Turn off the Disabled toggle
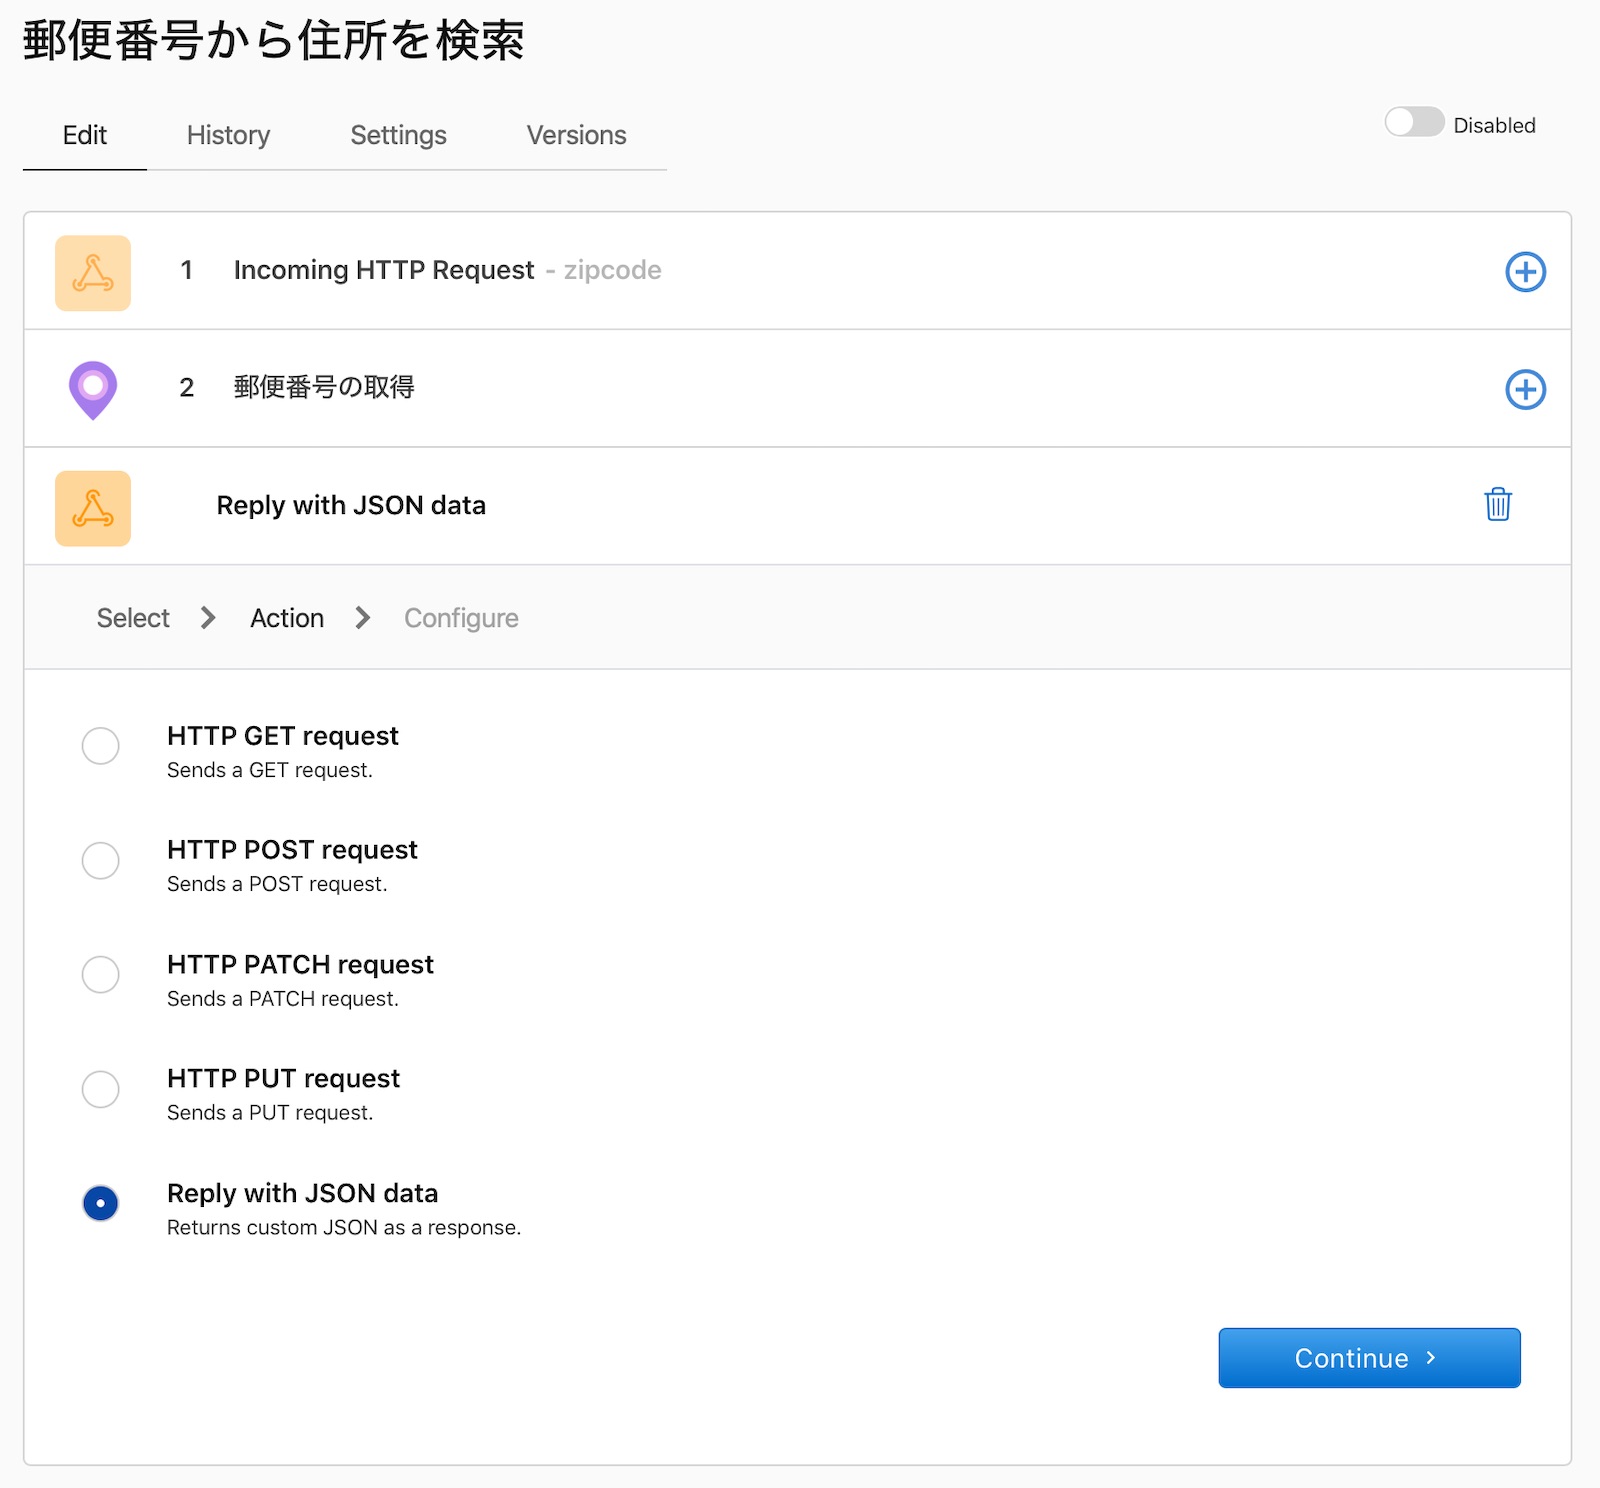 pos(1413,123)
